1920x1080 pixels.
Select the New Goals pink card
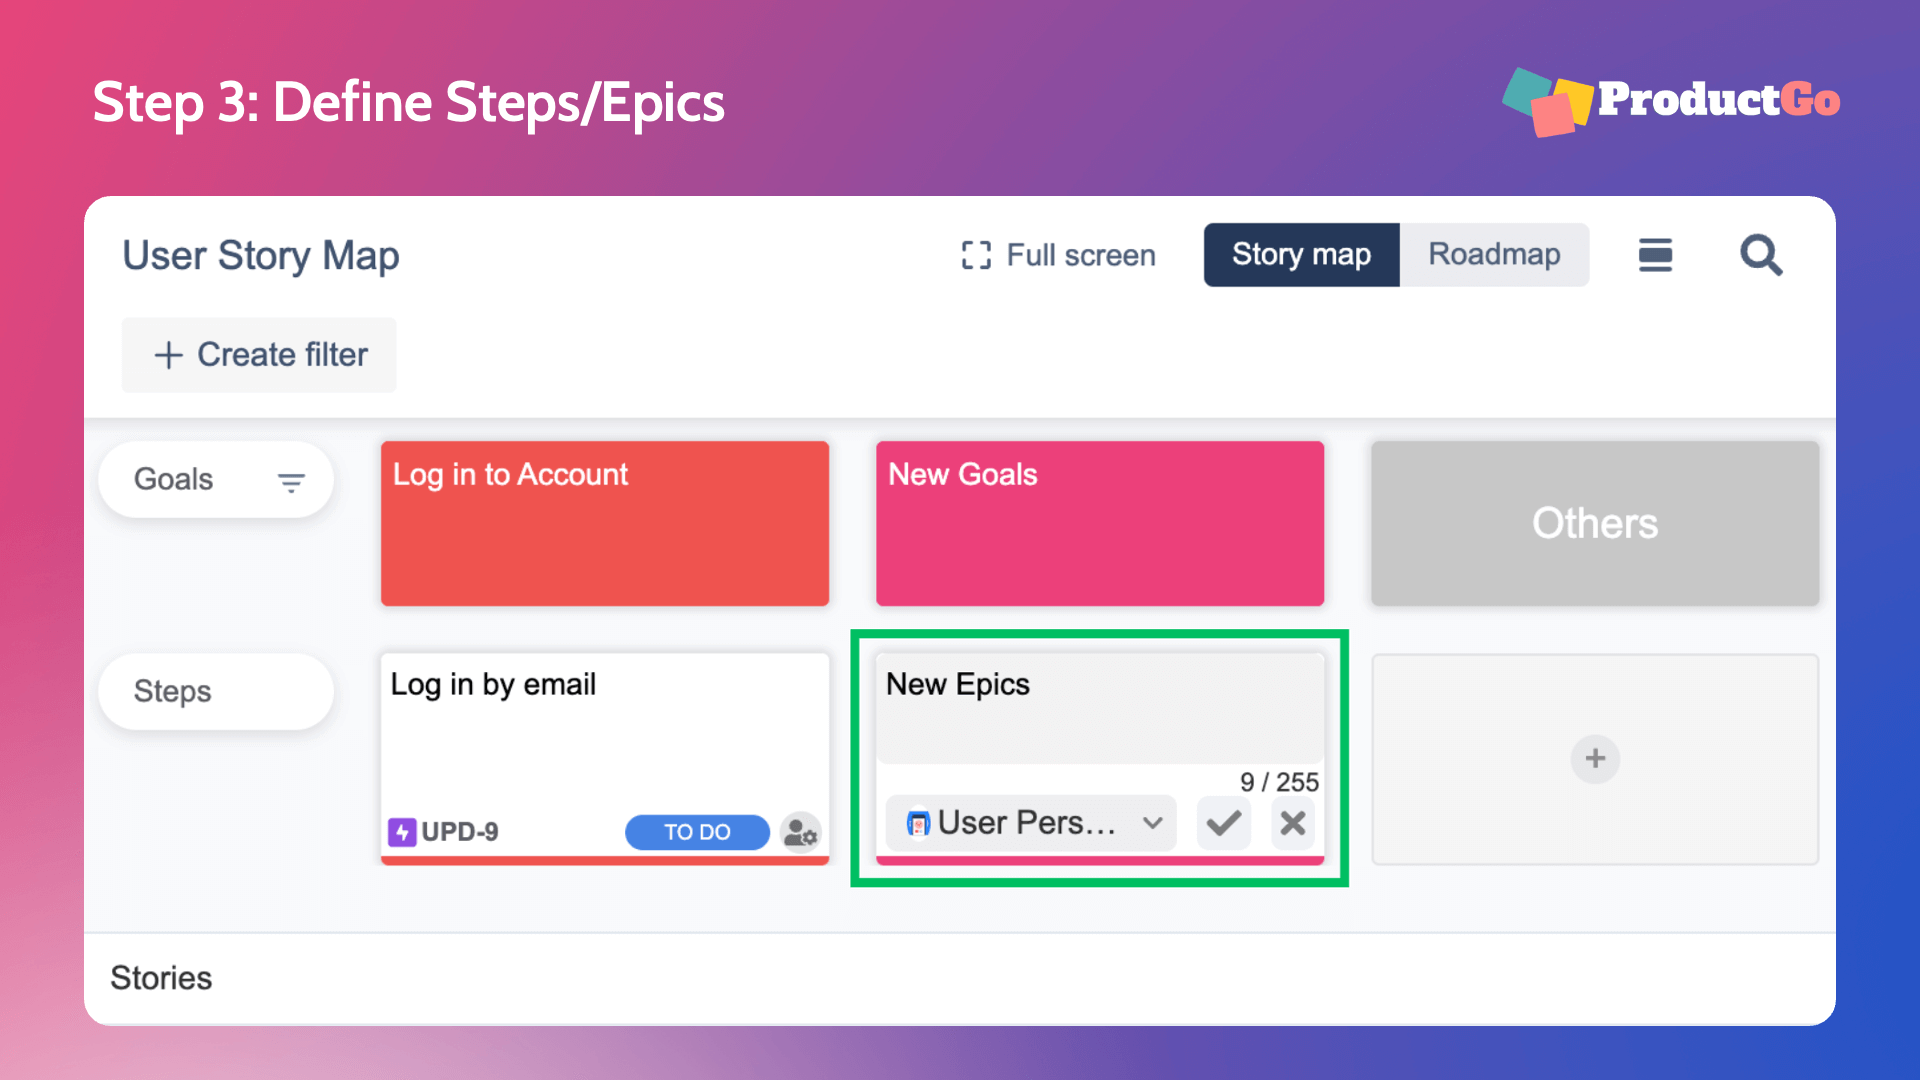click(1100, 523)
